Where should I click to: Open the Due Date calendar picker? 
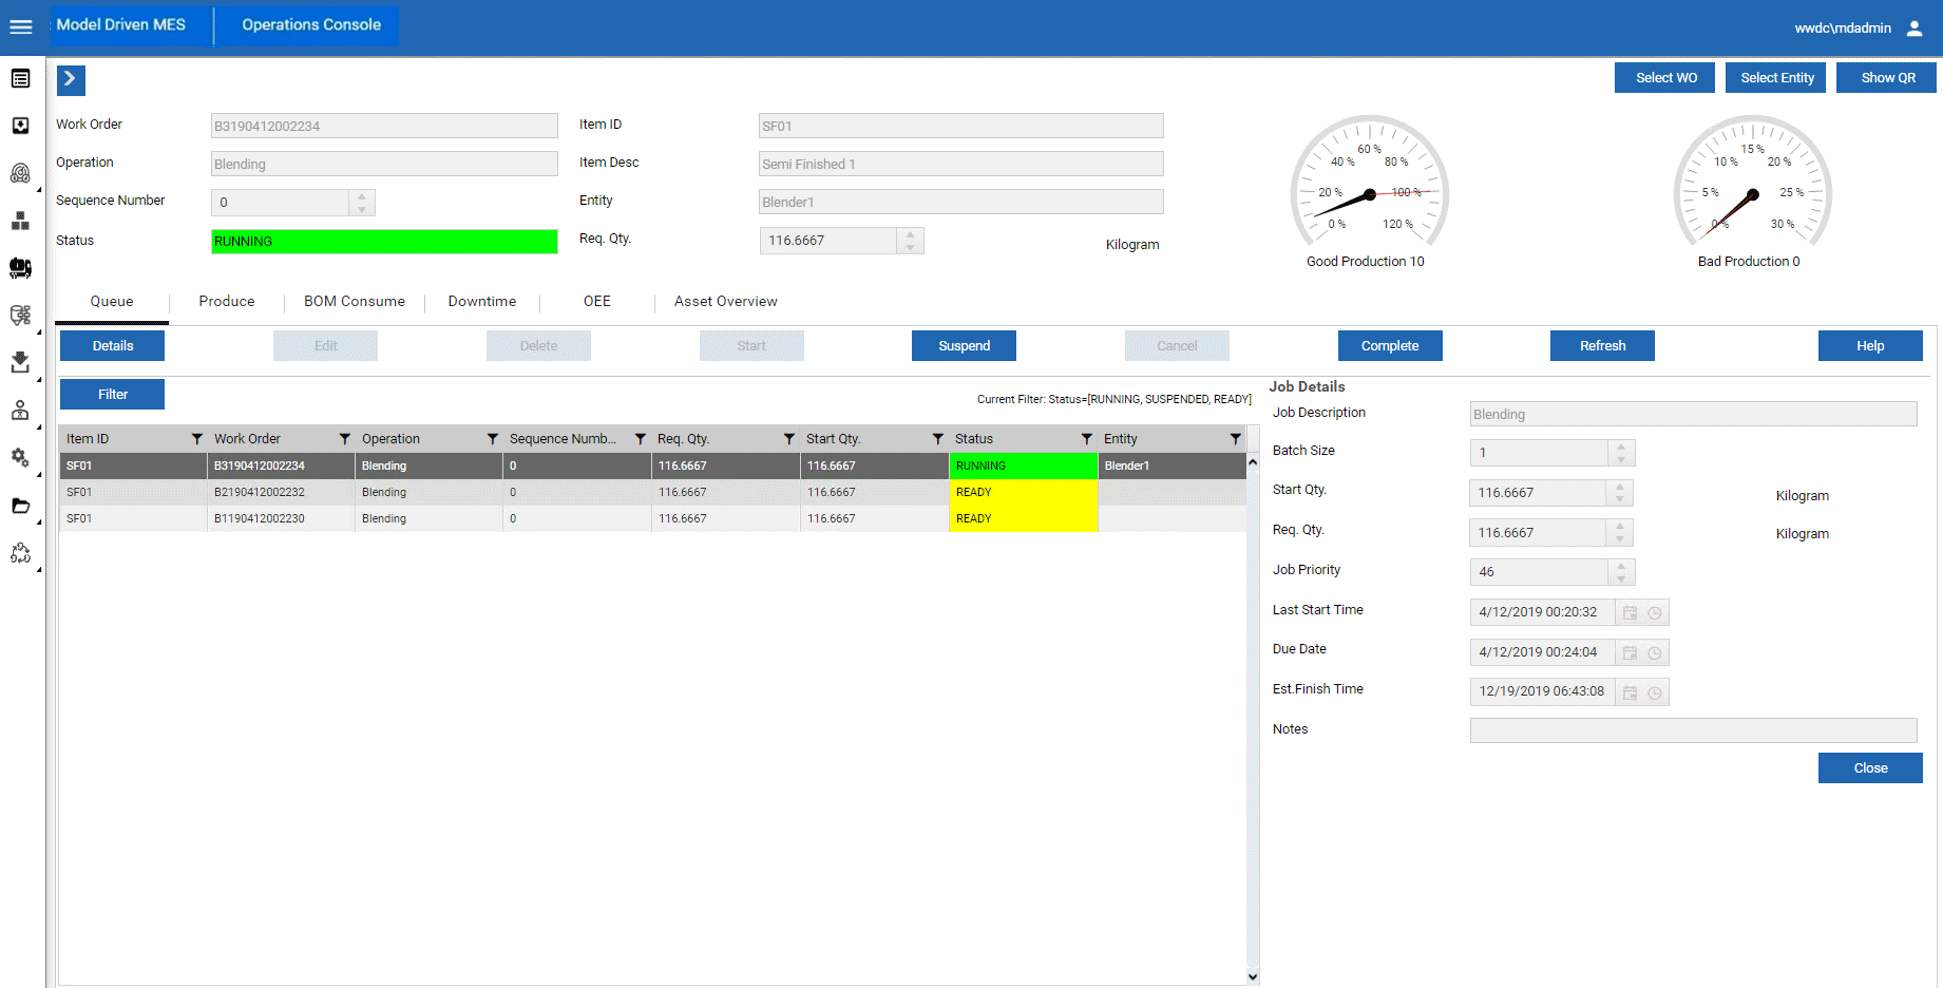[1628, 652]
